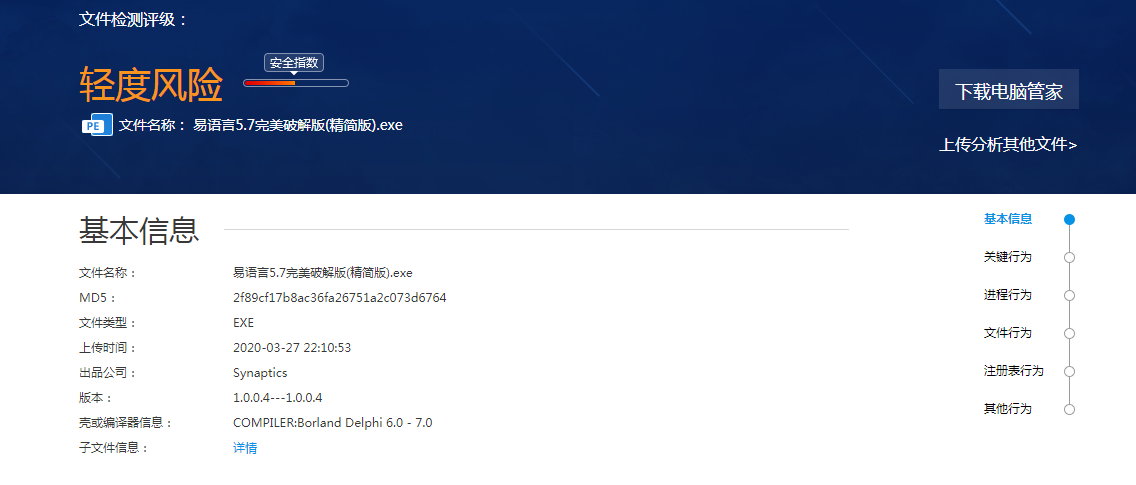Click the 文件检测评级 label
The height and width of the screenshot is (485, 1136).
tap(133, 20)
